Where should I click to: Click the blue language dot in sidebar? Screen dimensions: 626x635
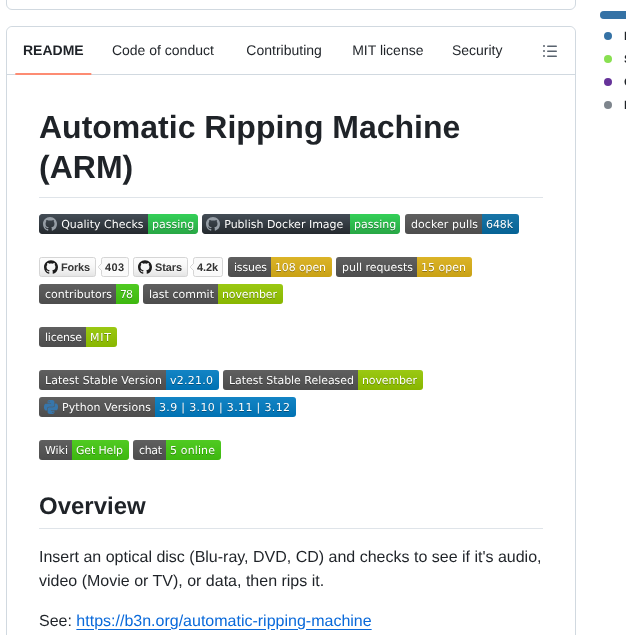coord(608,36)
